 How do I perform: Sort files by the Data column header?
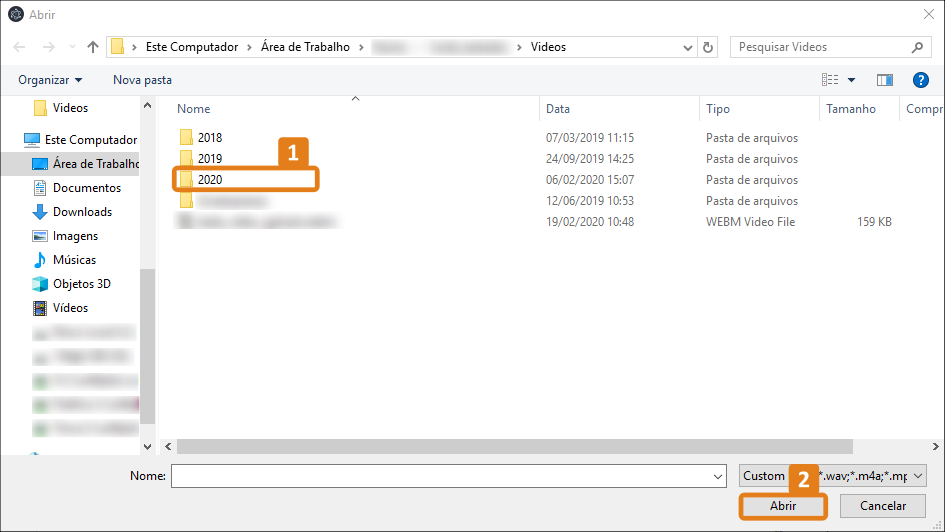pos(558,109)
